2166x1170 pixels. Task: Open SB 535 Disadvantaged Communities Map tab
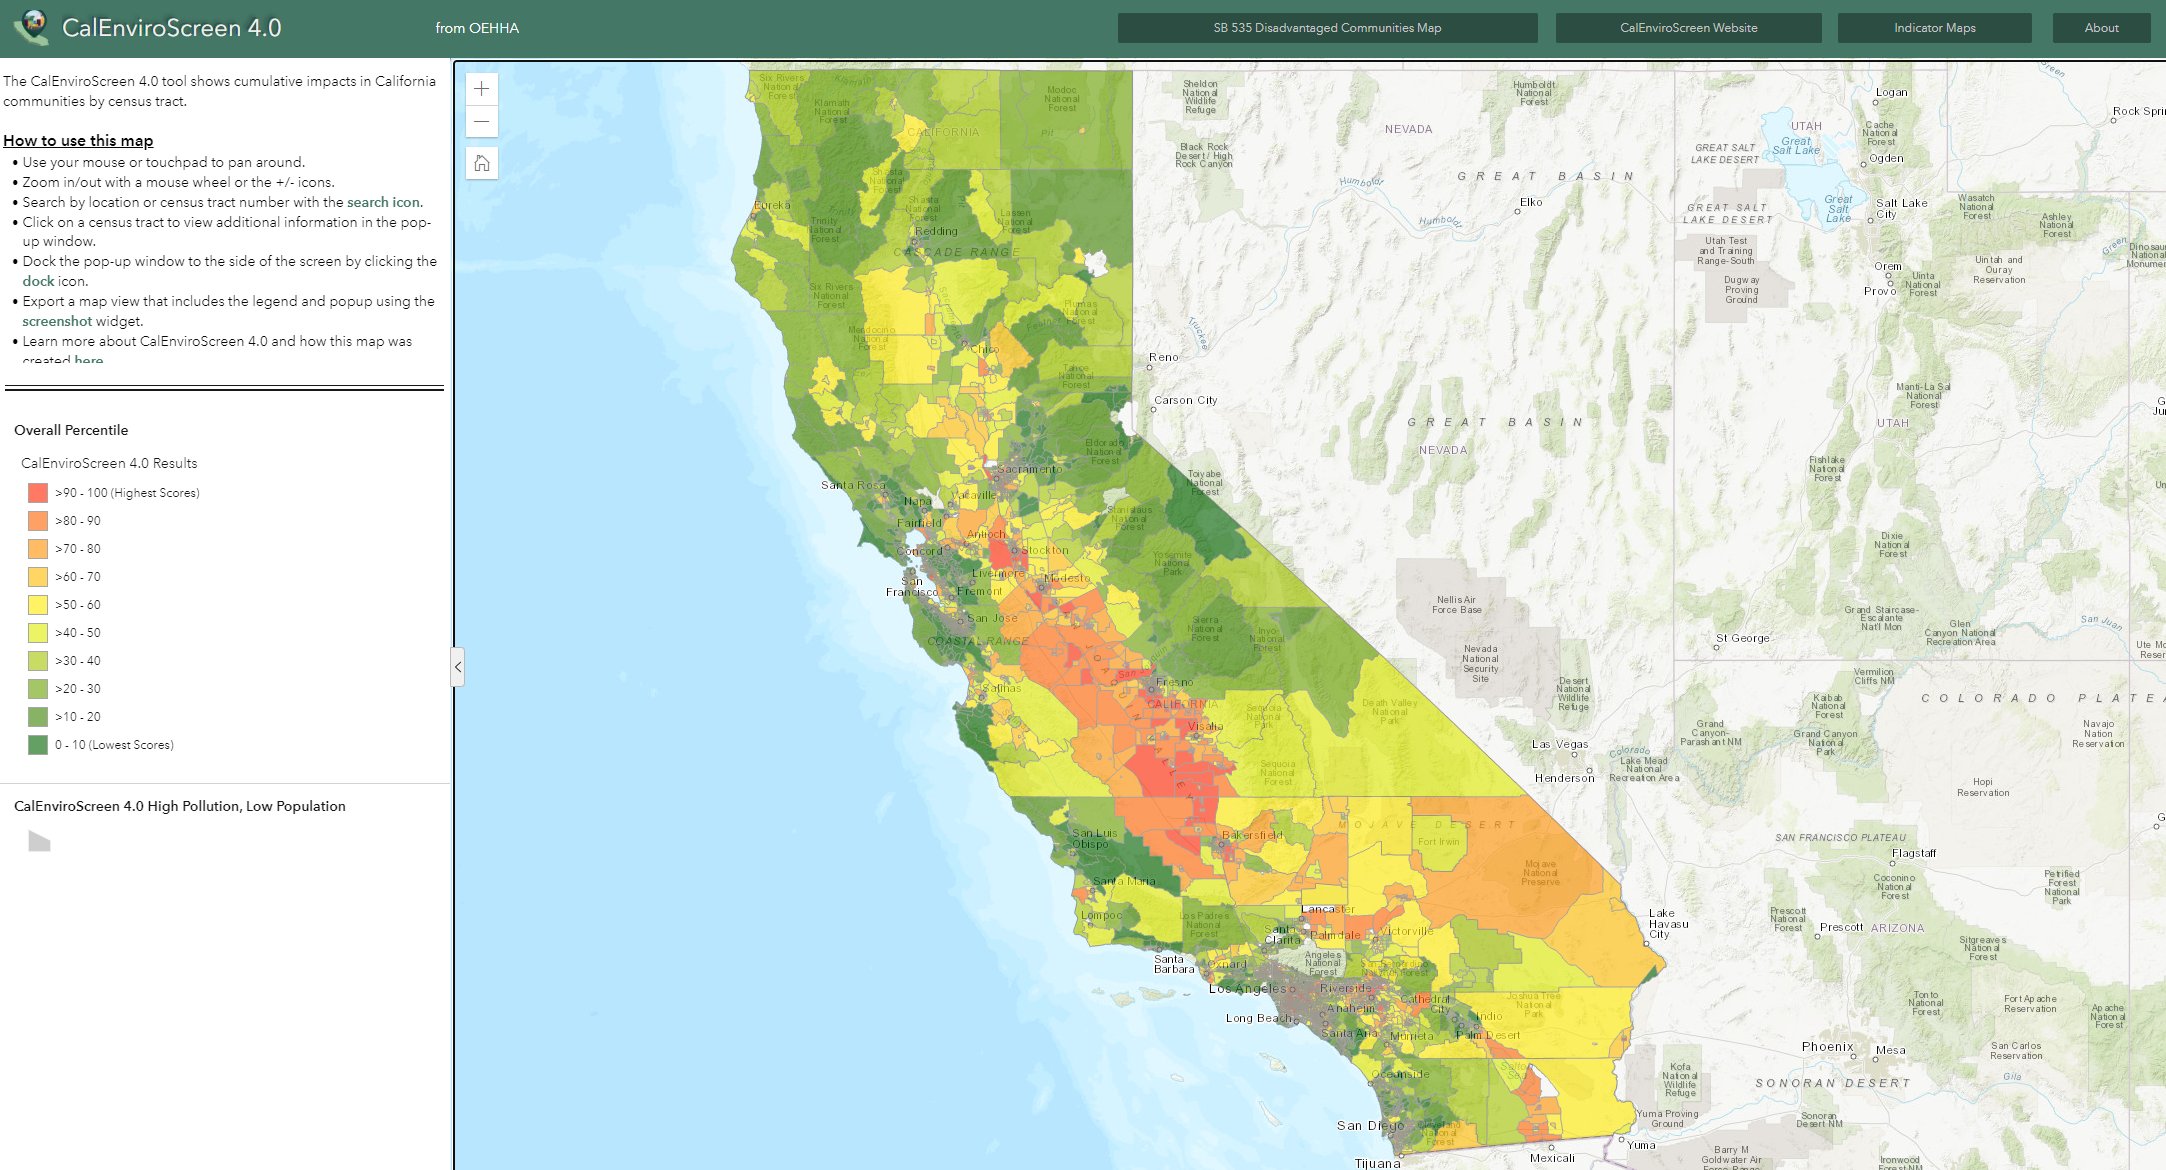coord(1327,28)
